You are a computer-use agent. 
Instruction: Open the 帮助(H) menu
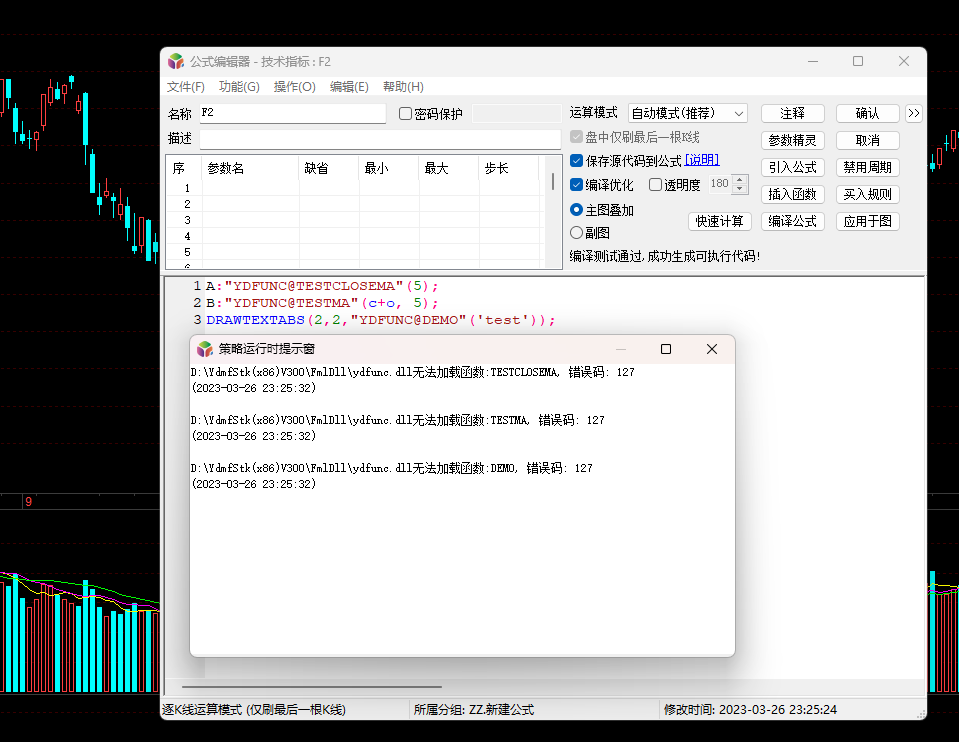[x=403, y=87]
